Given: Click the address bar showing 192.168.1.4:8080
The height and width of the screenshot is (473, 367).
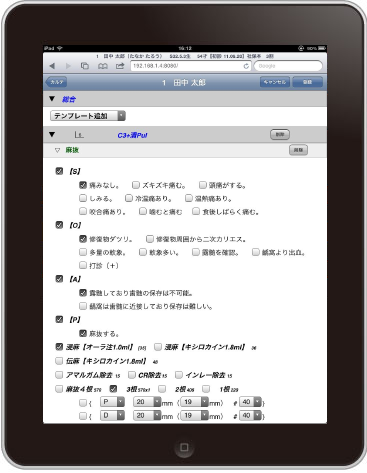Looking at the screenshot, I should pos(190,66).
